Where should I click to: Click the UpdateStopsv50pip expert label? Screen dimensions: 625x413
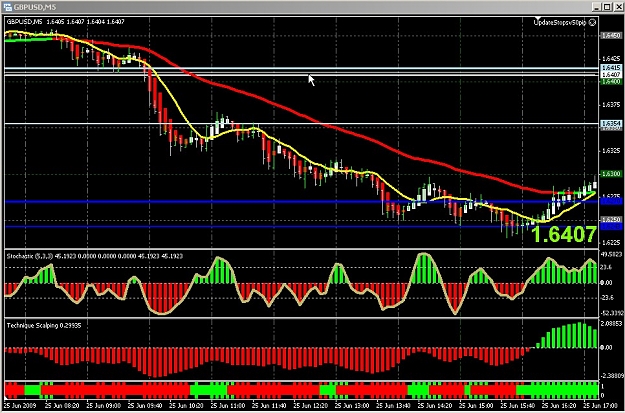560,23
